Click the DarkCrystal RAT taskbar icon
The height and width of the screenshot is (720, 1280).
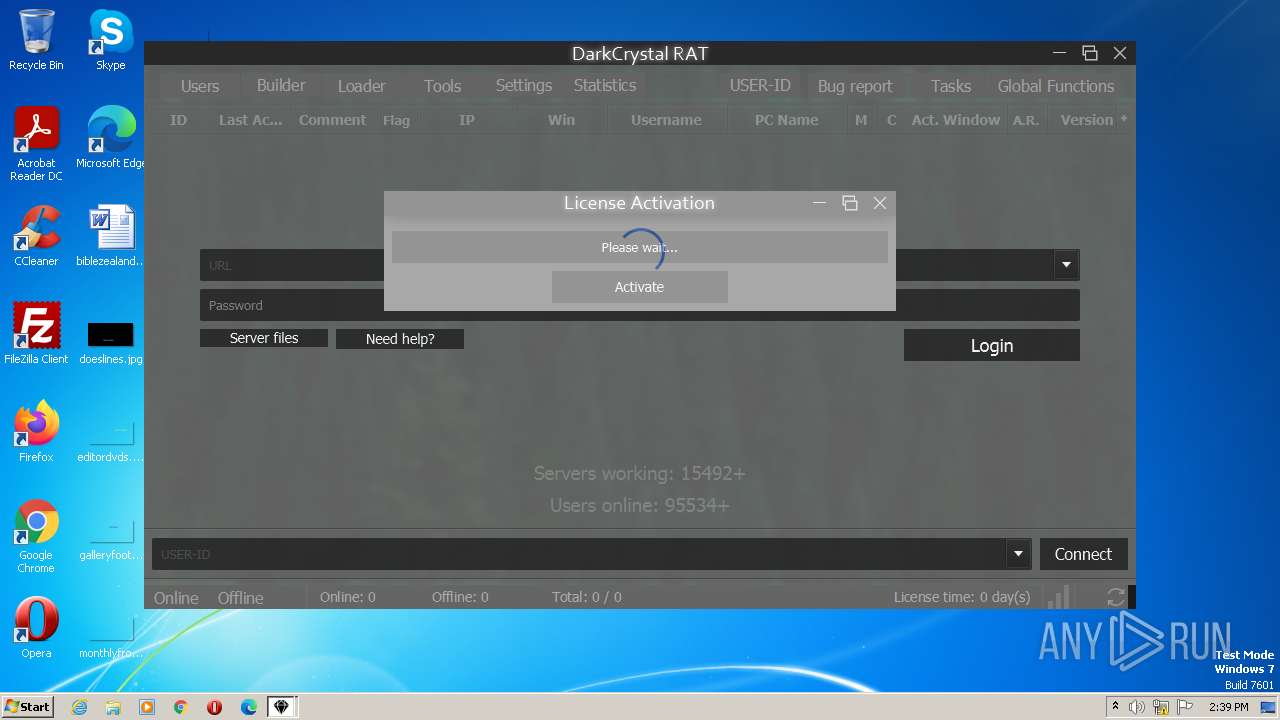(x=282, y=707)
